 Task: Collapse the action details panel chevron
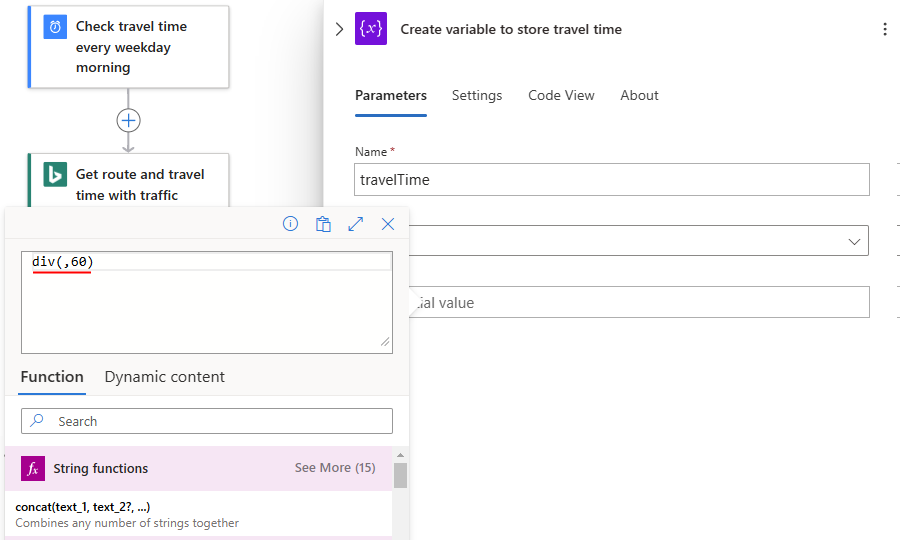pyautogui.click(x=339, y=29)
